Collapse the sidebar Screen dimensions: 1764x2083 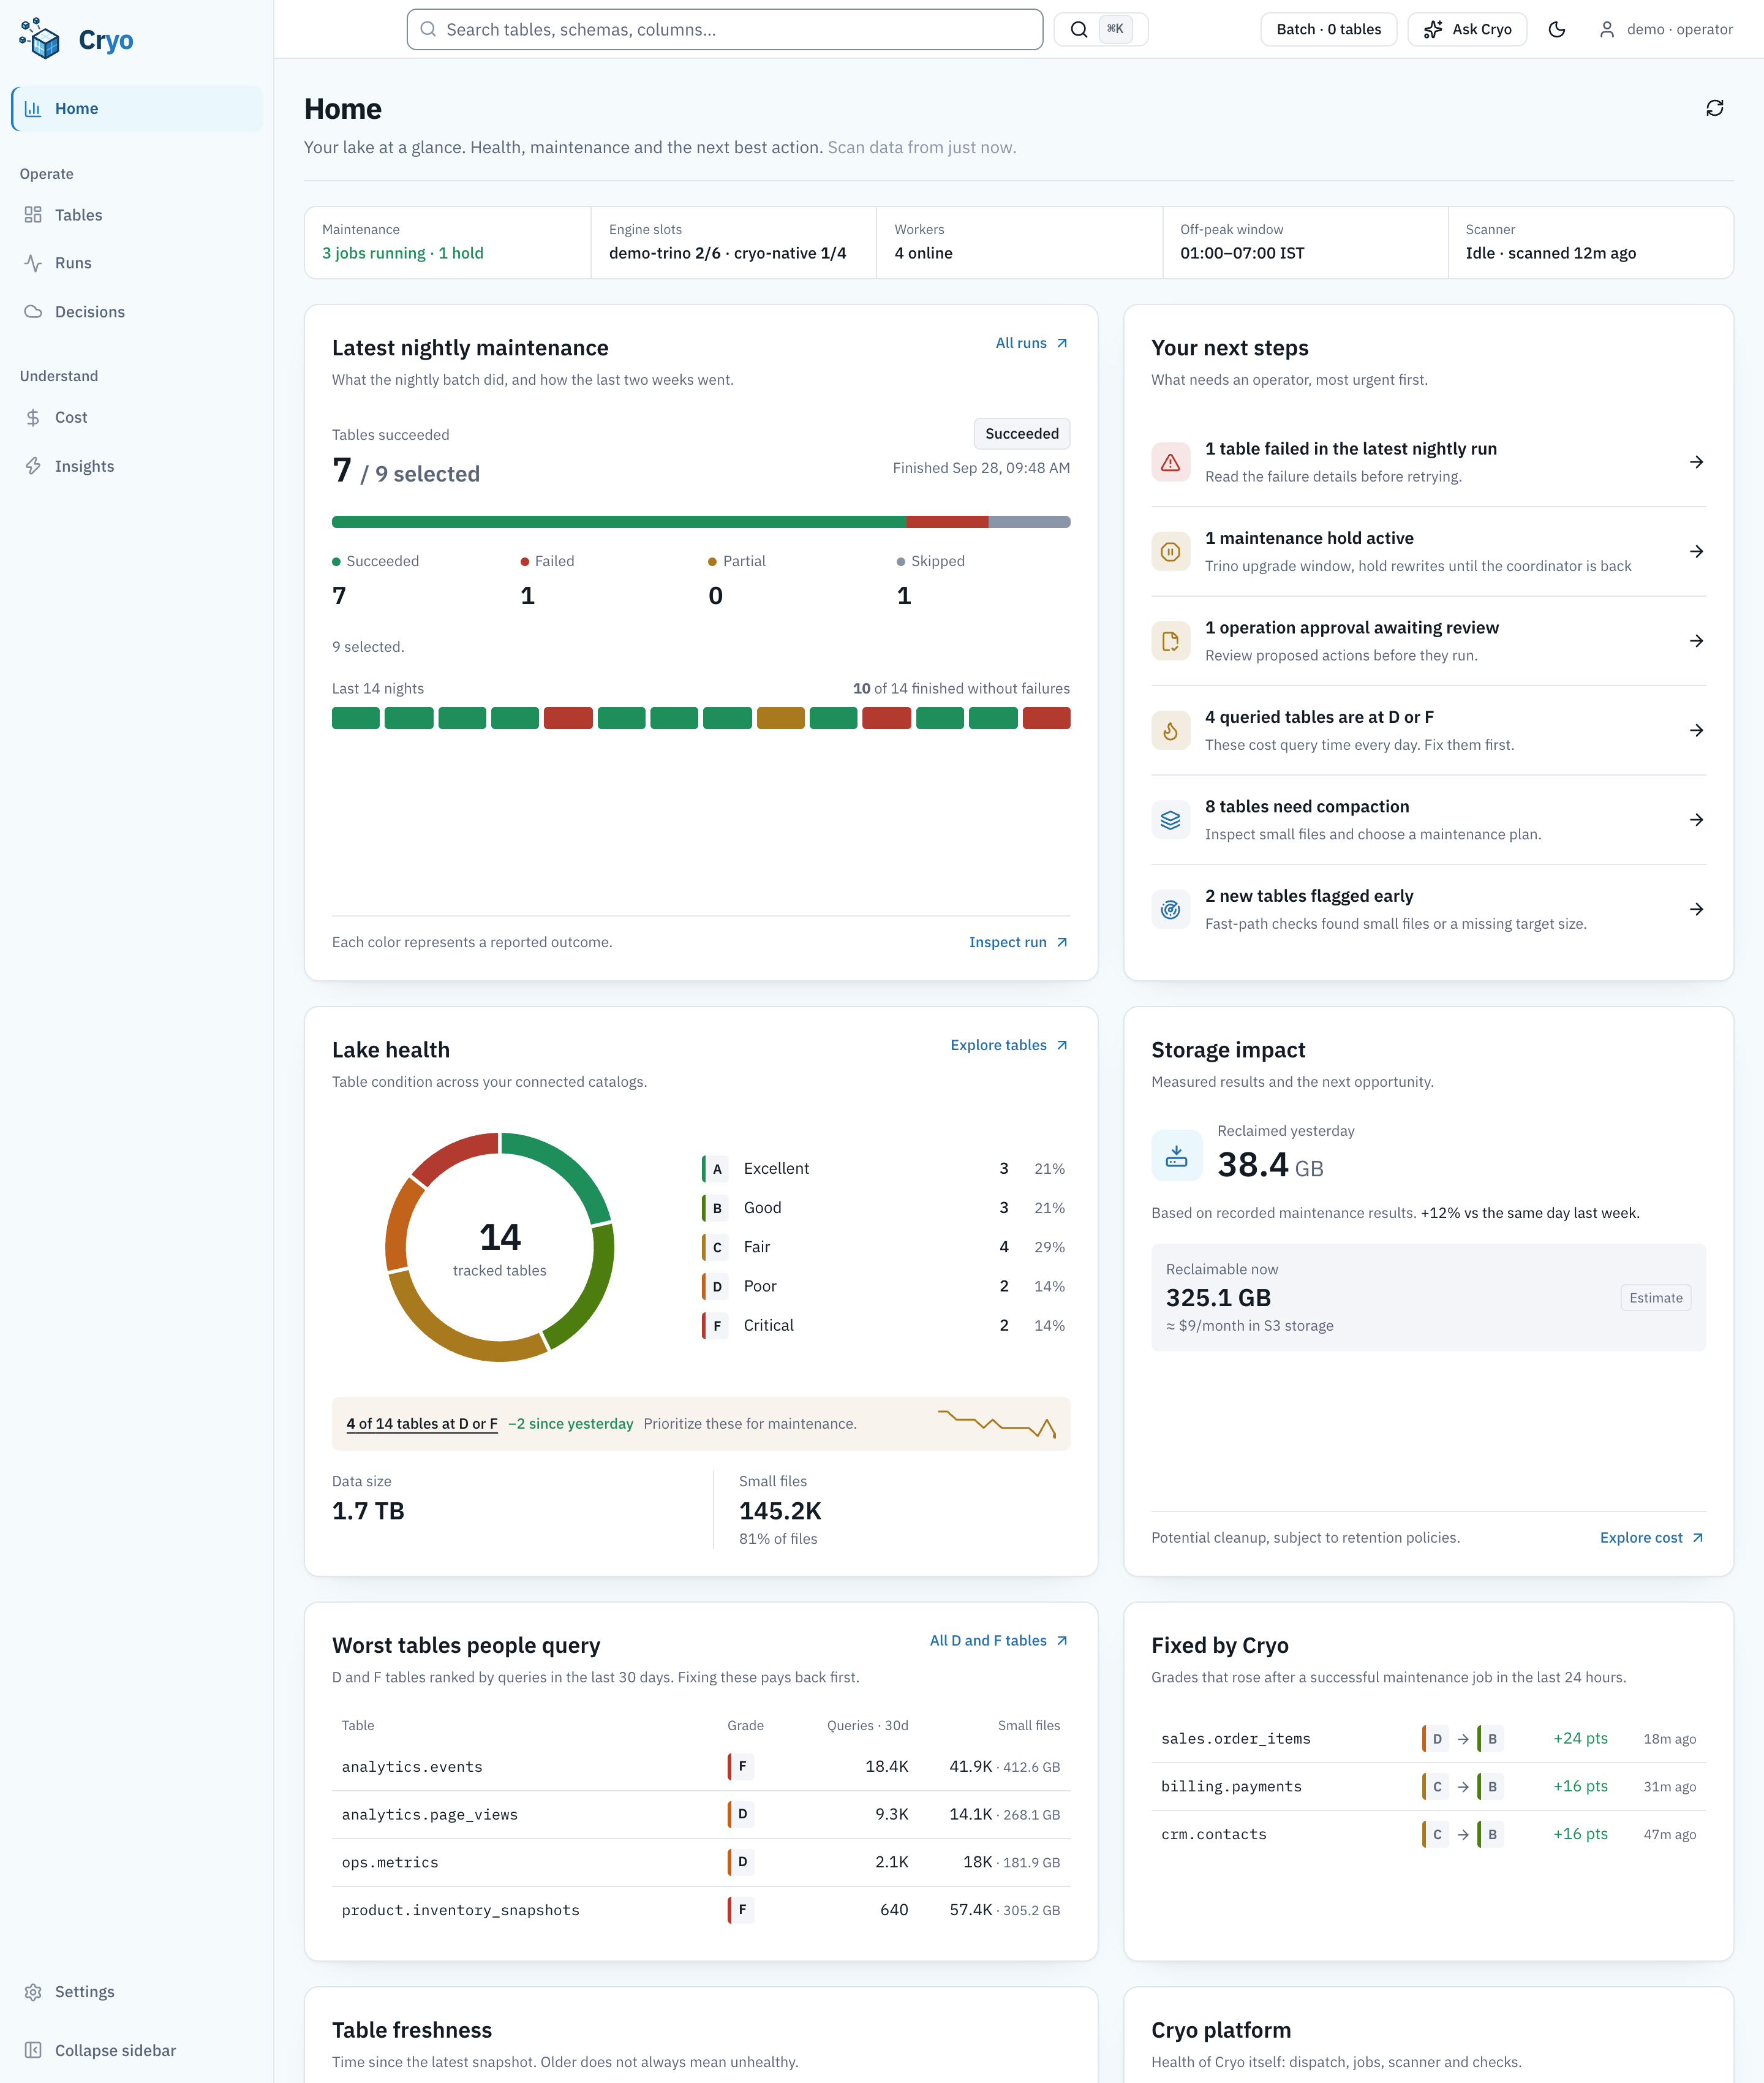(x=137, y=2050)
